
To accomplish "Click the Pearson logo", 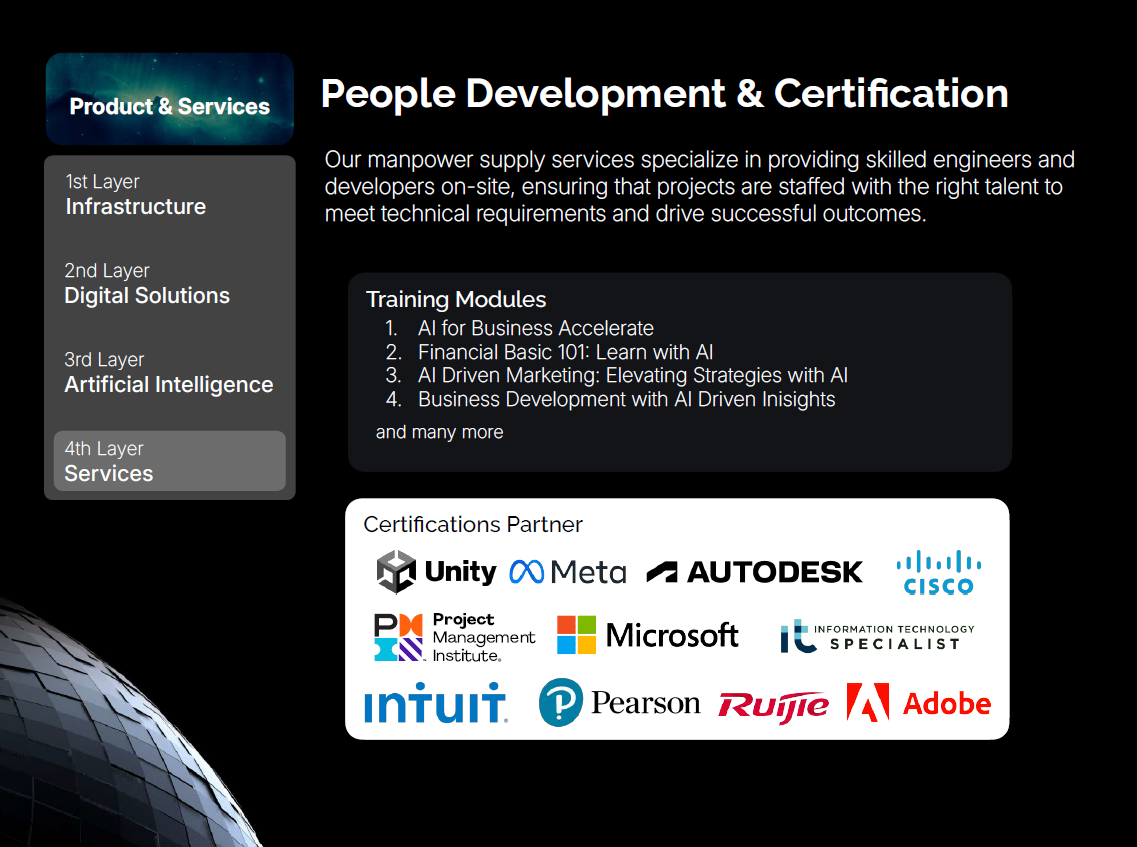I will point(619,702).
